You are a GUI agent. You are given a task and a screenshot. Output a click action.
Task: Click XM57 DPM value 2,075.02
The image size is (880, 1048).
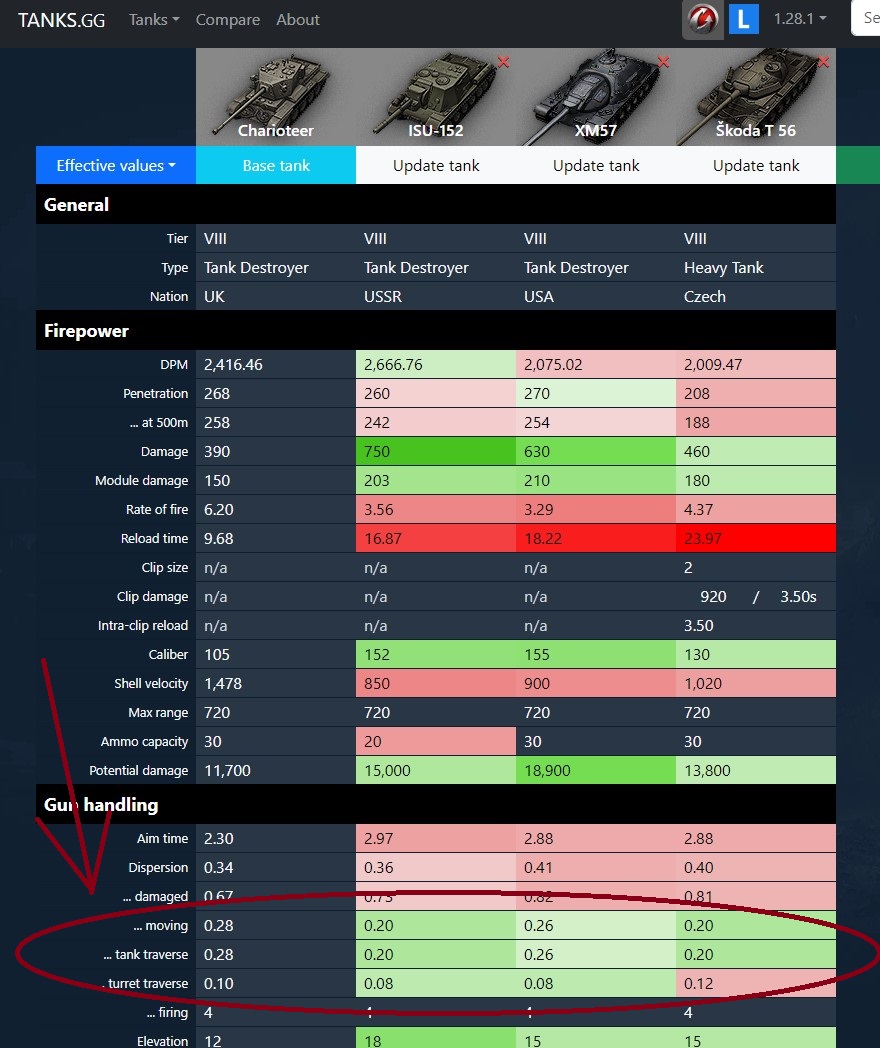click(x=553, y=364)
